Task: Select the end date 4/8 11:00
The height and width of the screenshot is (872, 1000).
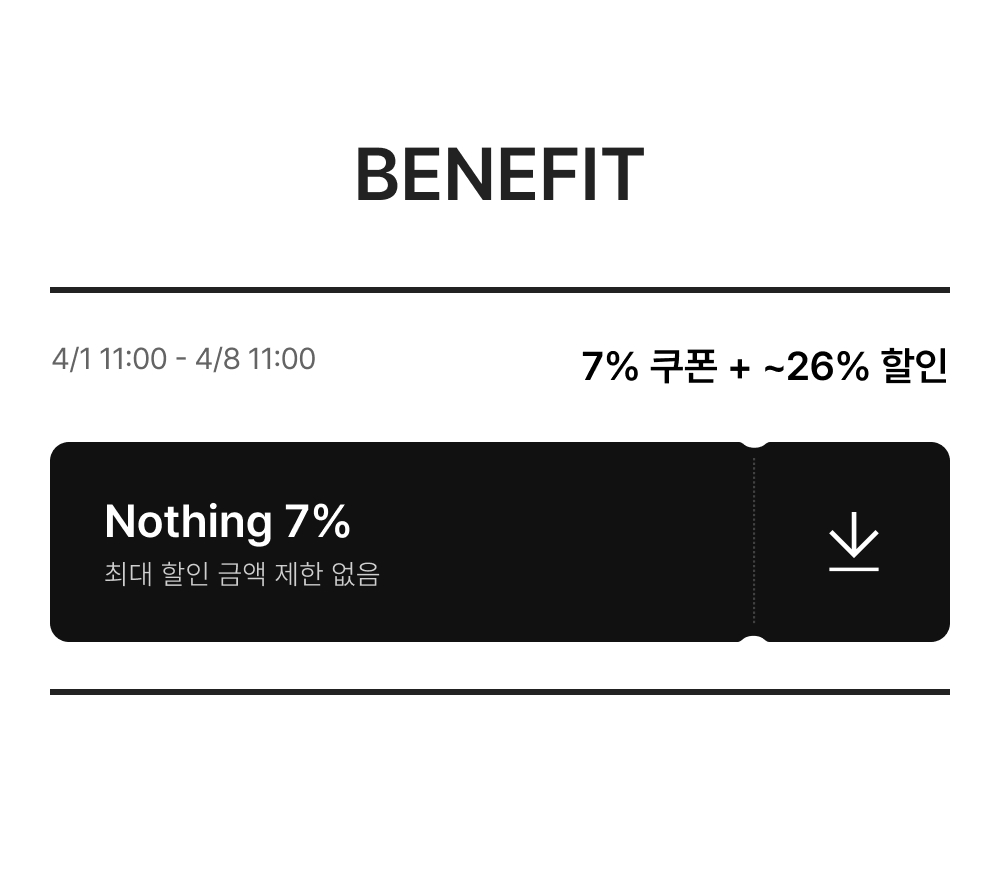Action: (255, 359)
